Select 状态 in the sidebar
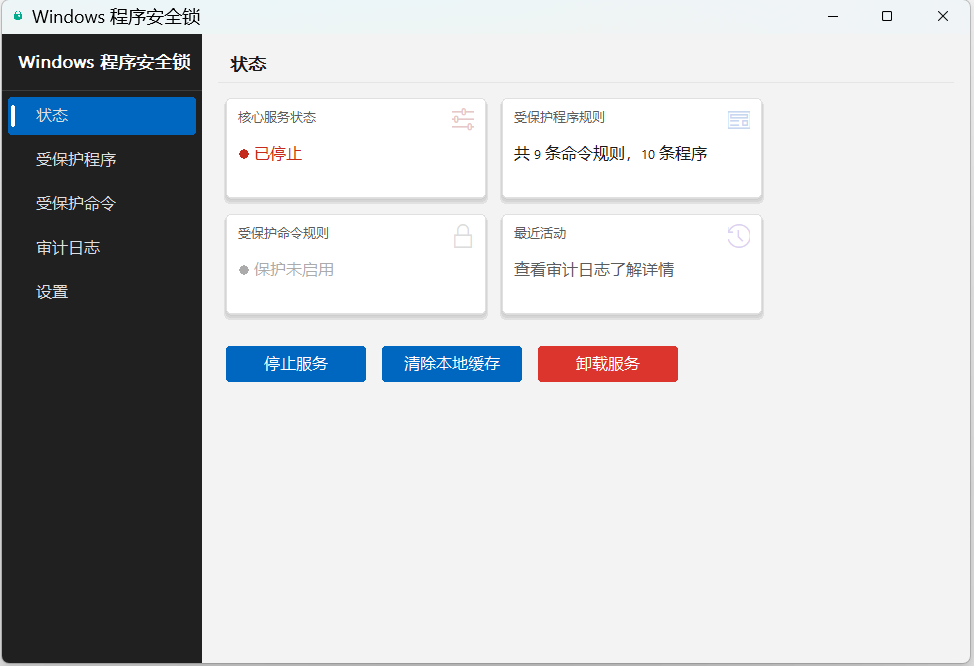Screen dimensions: 974x666 (102, 115)
